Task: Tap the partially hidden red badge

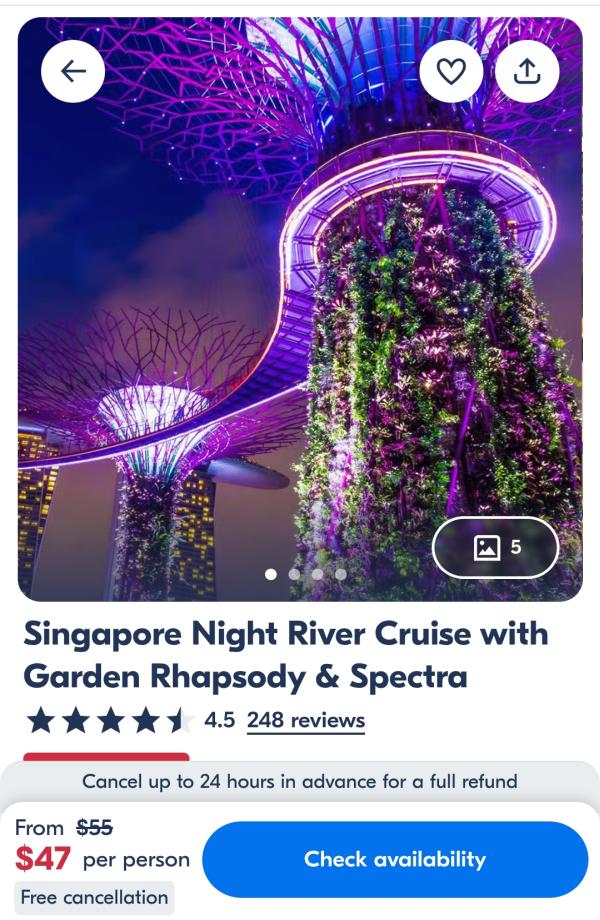Action: [x=106, y=757]
